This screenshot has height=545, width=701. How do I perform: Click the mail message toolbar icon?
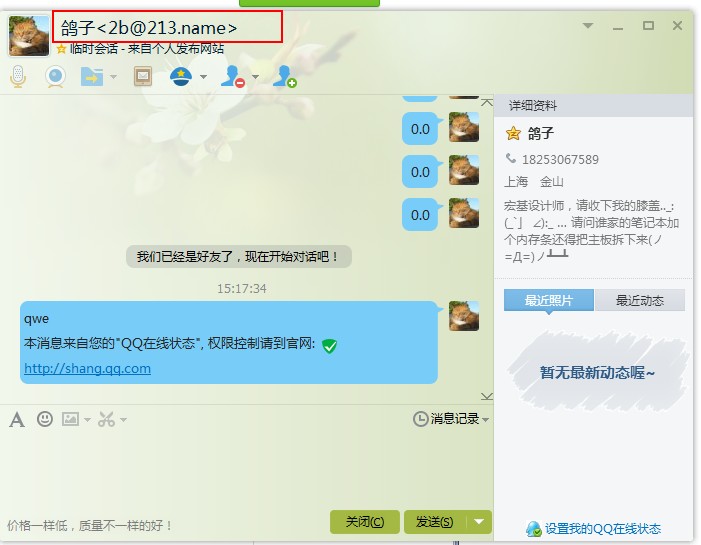pyautogui.click(x=143, y=76)
